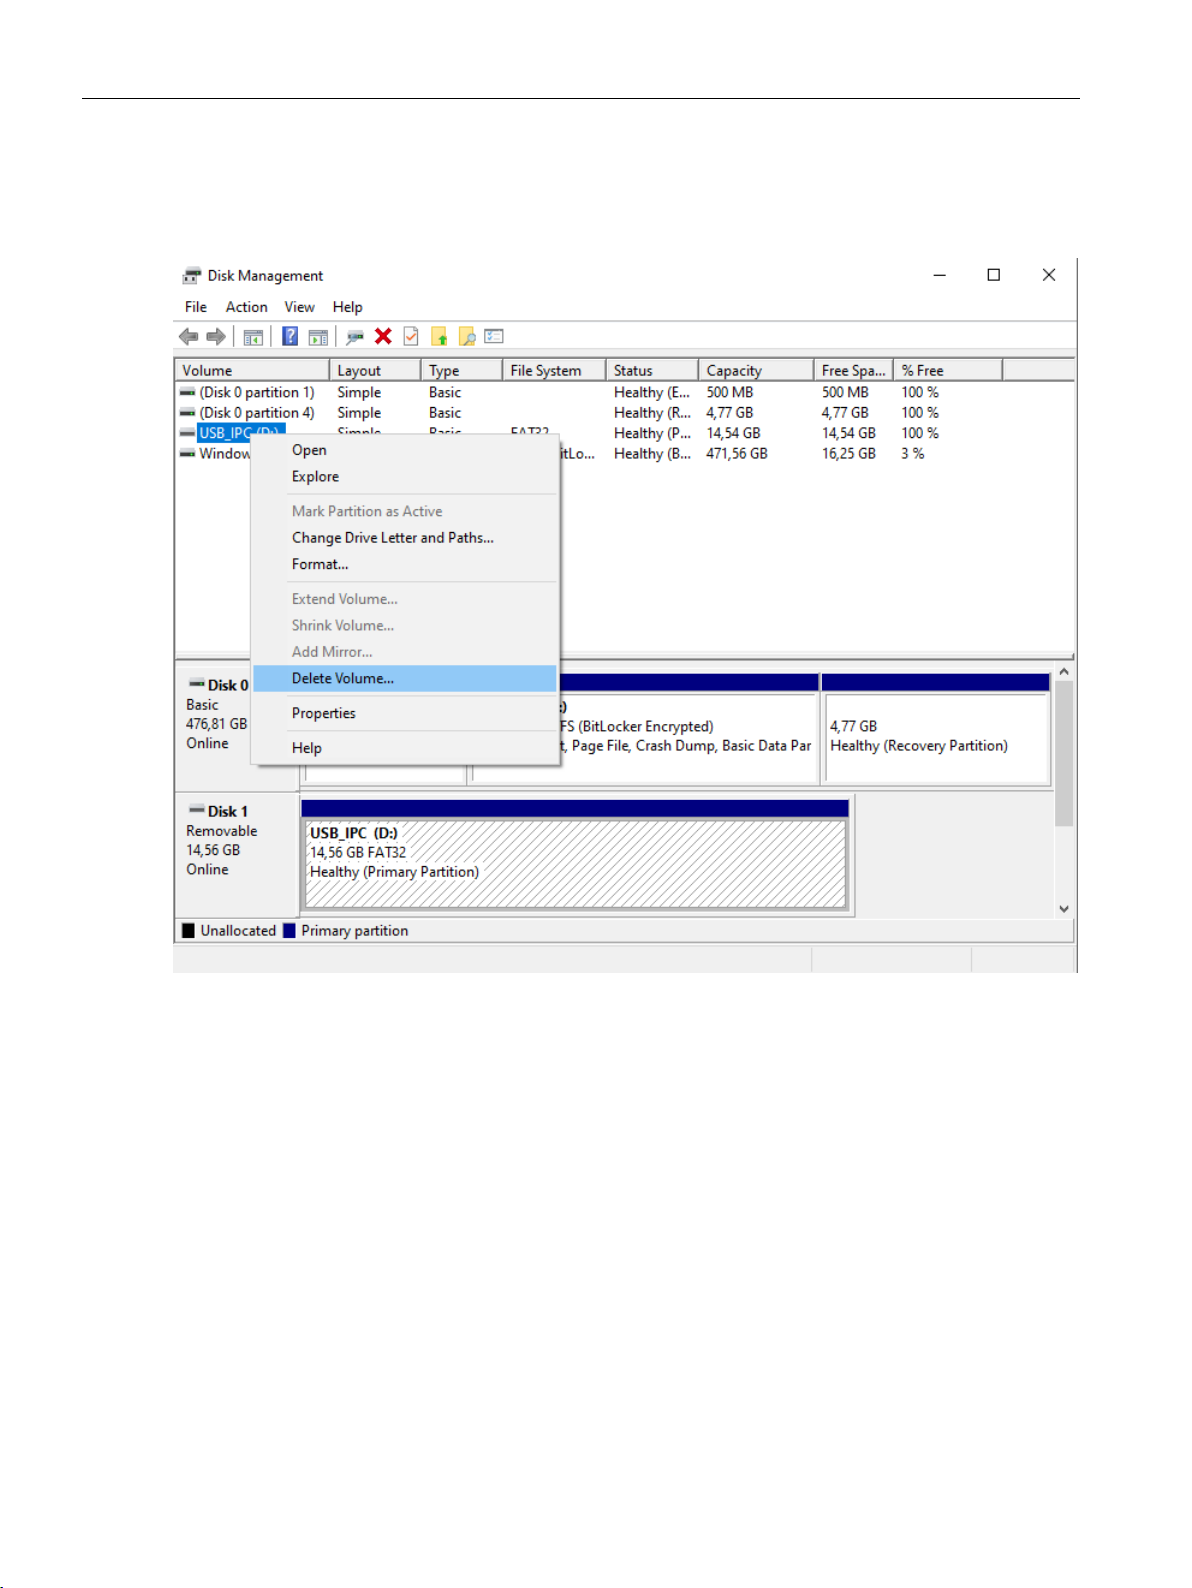Image resolution: width=1192 pixels, height=1588 pixels.
Task: Click the blue Primary partition legend swatch
Action: 289,930
